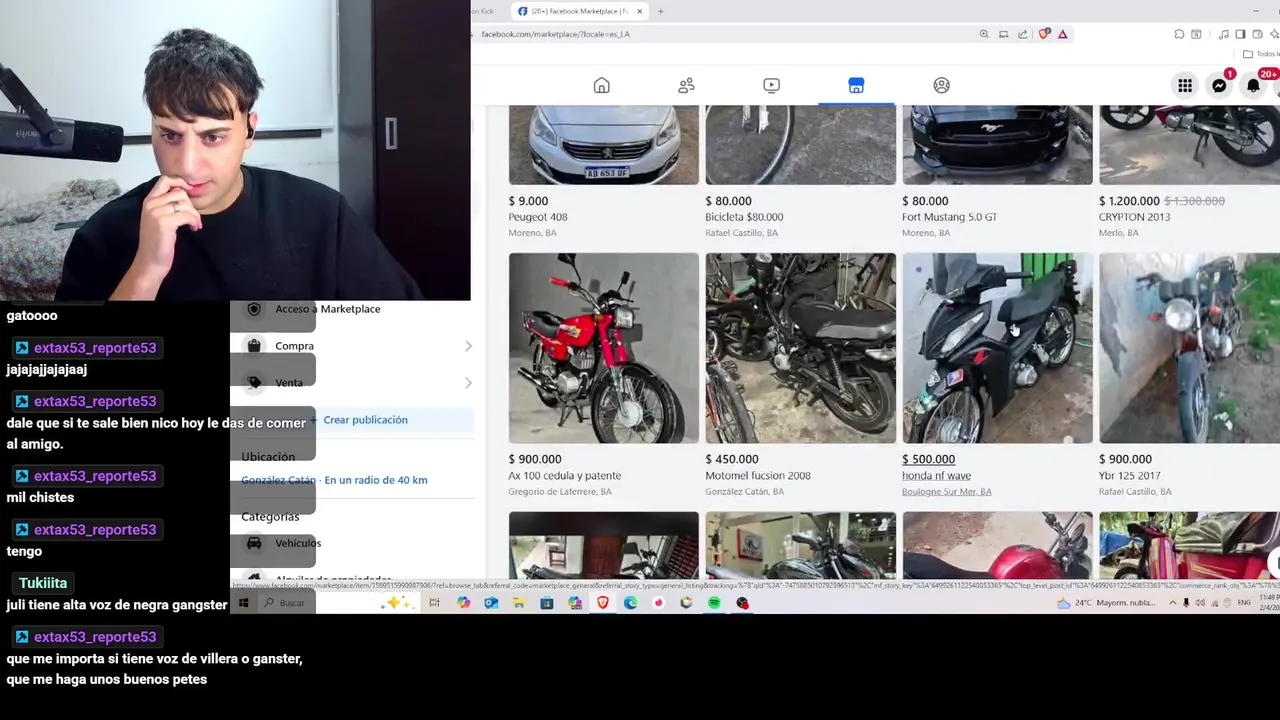Click the Brave Rewards triangle icon
This screenshot has width=1280, height=720.
[x=1062, y=34]
